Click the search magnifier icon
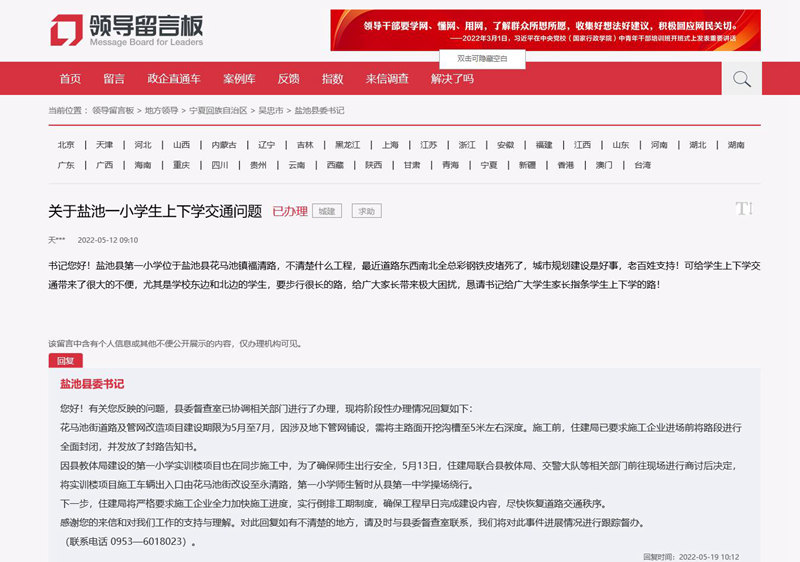The image size is (800, 562). (x=741, y=79)
